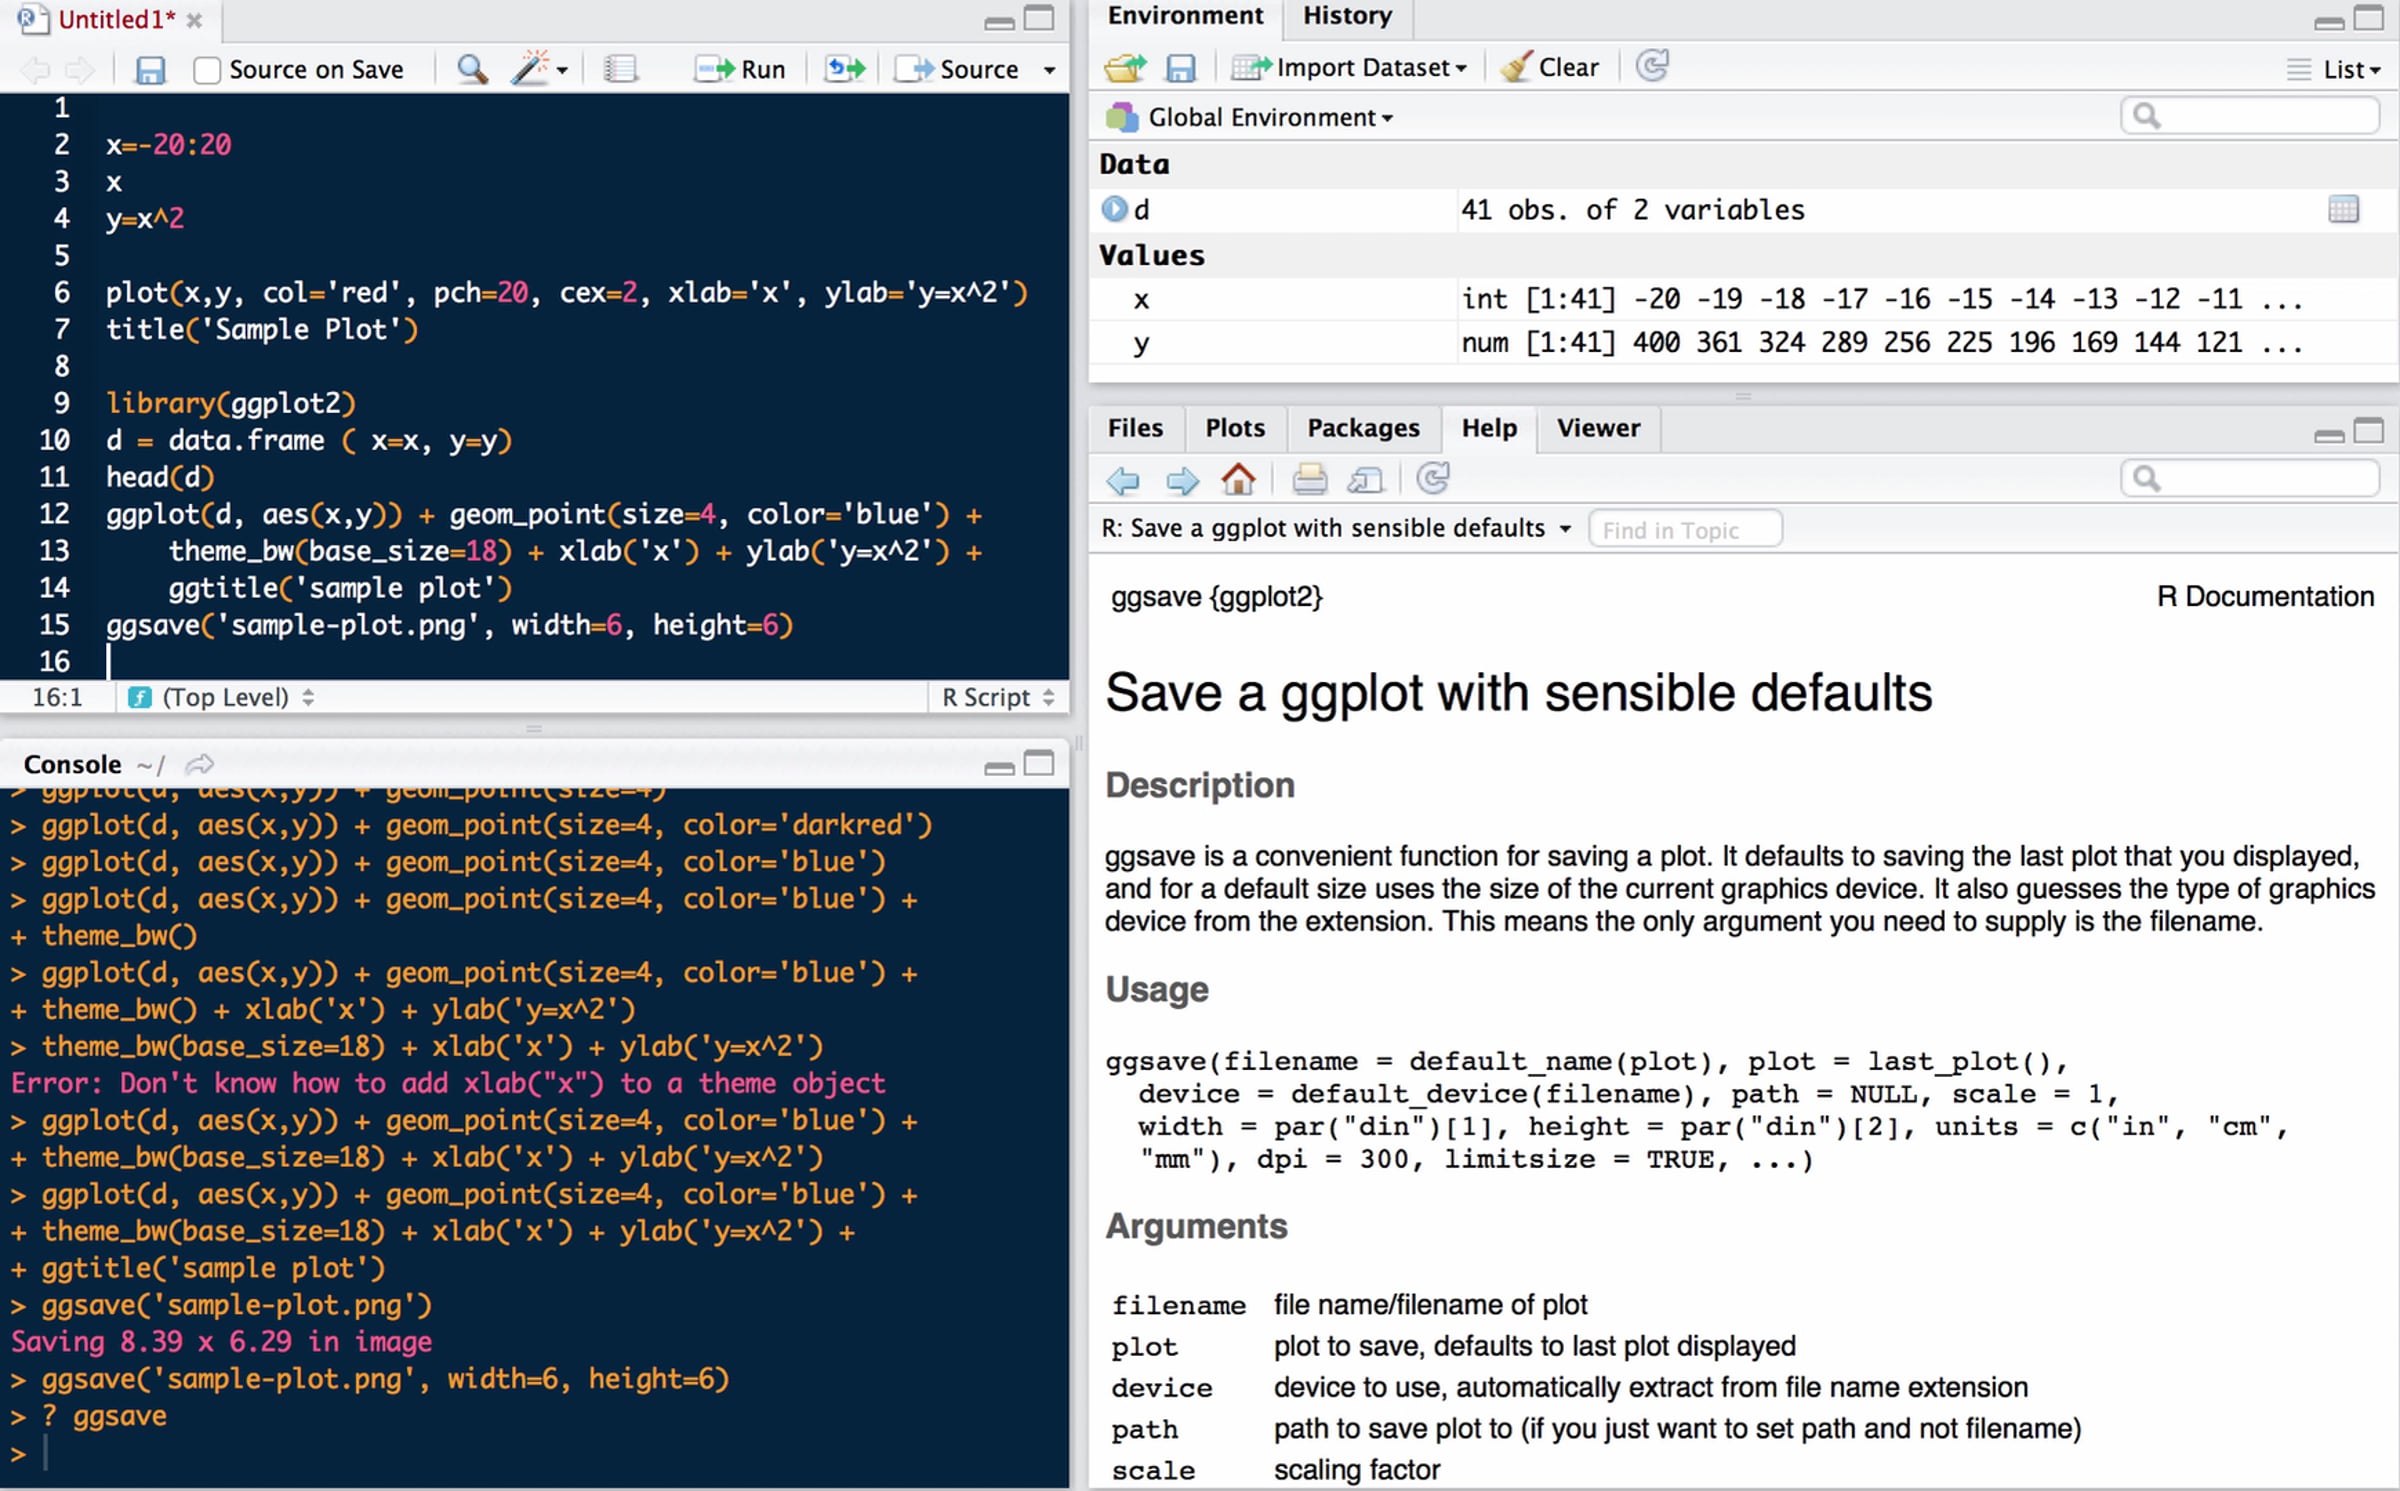Switch to the Files tab
Image resolution: width=2400 pixels, height=1491 pixels.
[x=1135, y=428]
